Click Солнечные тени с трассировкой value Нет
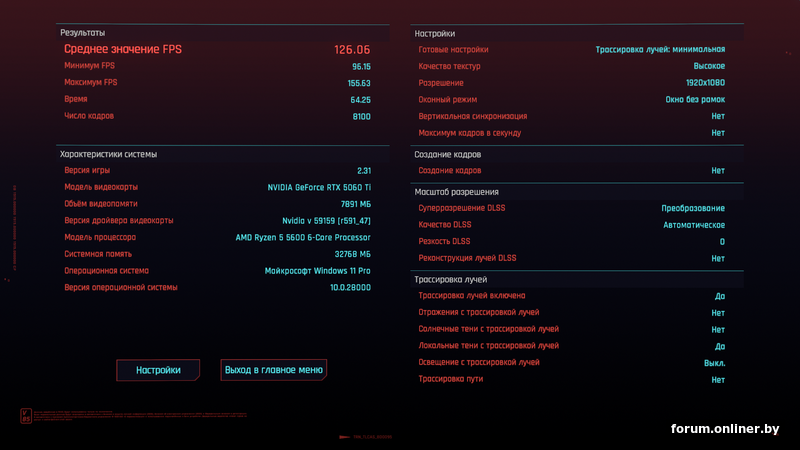Viewport: 800px width, 450px height. click(x=718, y=330)
